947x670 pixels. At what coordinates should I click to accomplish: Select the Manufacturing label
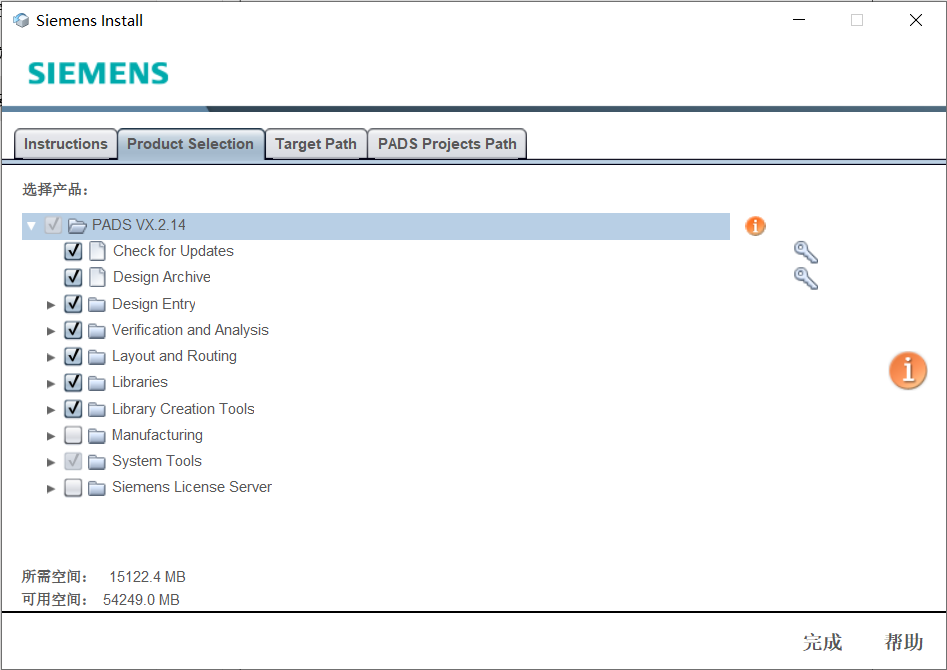(x=157, y=434)
